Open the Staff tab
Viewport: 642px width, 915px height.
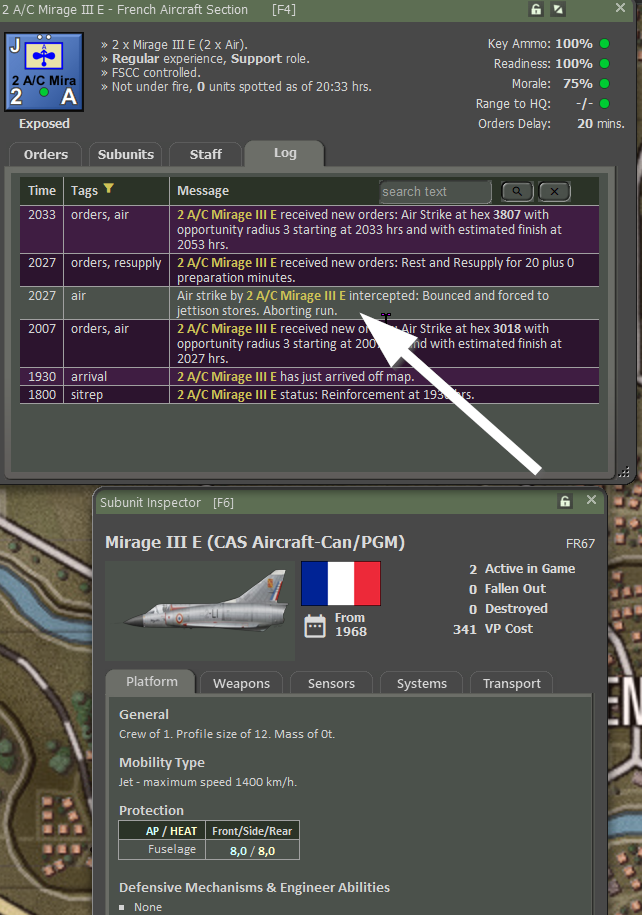tap(205, 155)
